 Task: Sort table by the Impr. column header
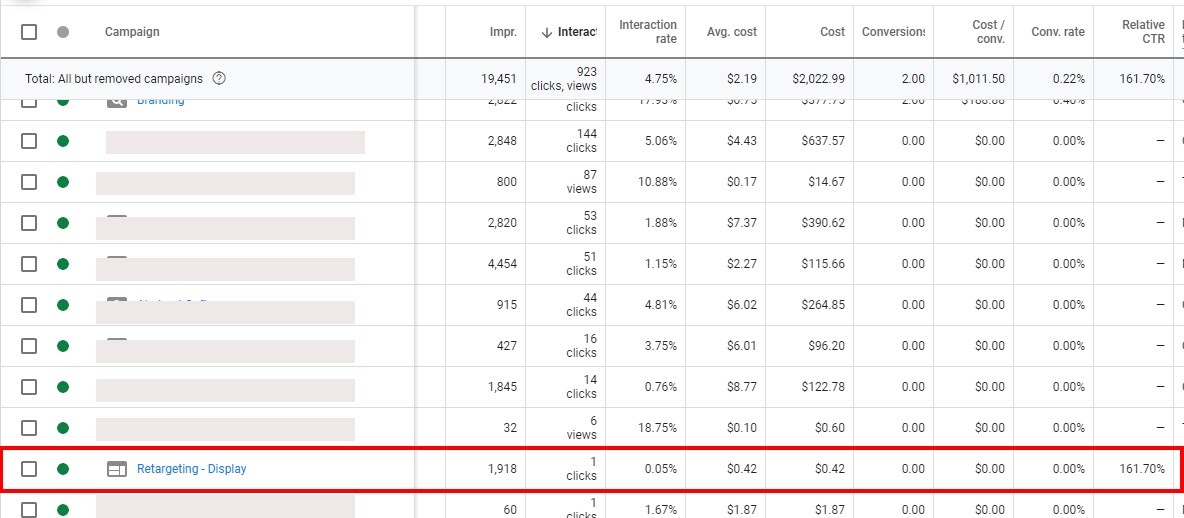(503, 32)
